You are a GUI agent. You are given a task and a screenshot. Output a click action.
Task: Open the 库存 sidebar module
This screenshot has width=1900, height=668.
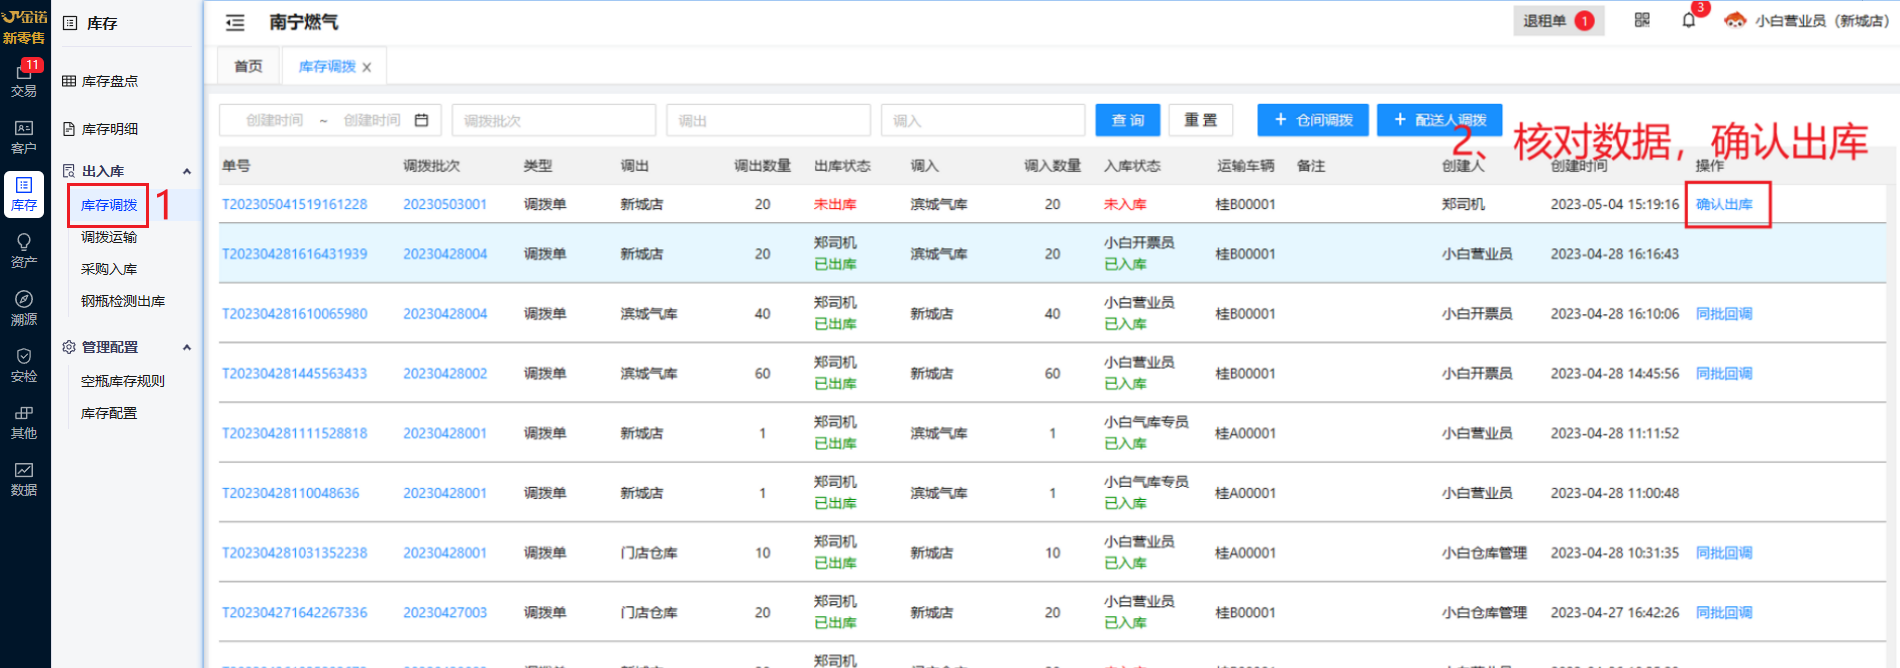pyautogui.click(x=24, y=194)
